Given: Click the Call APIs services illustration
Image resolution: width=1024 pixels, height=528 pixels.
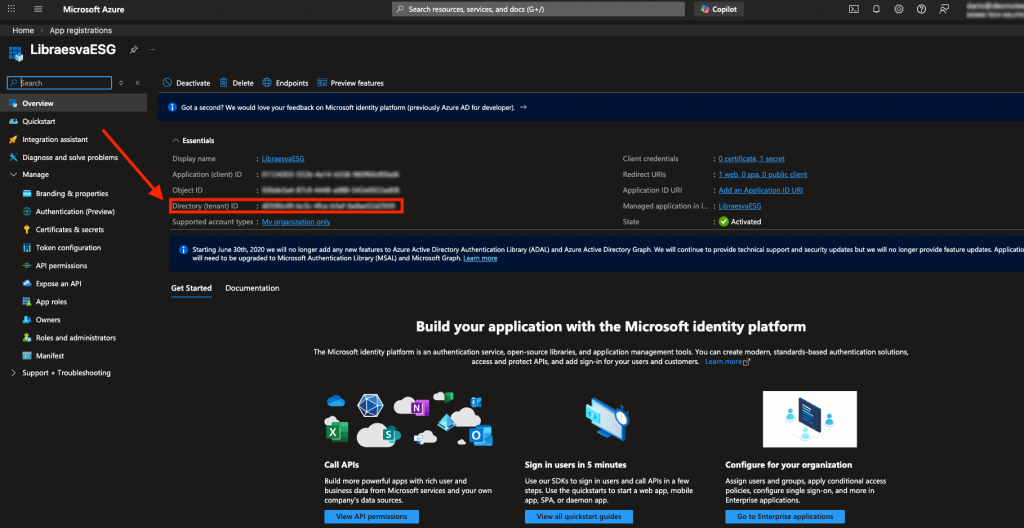Looking at the screenshot, I should point(409,419).
